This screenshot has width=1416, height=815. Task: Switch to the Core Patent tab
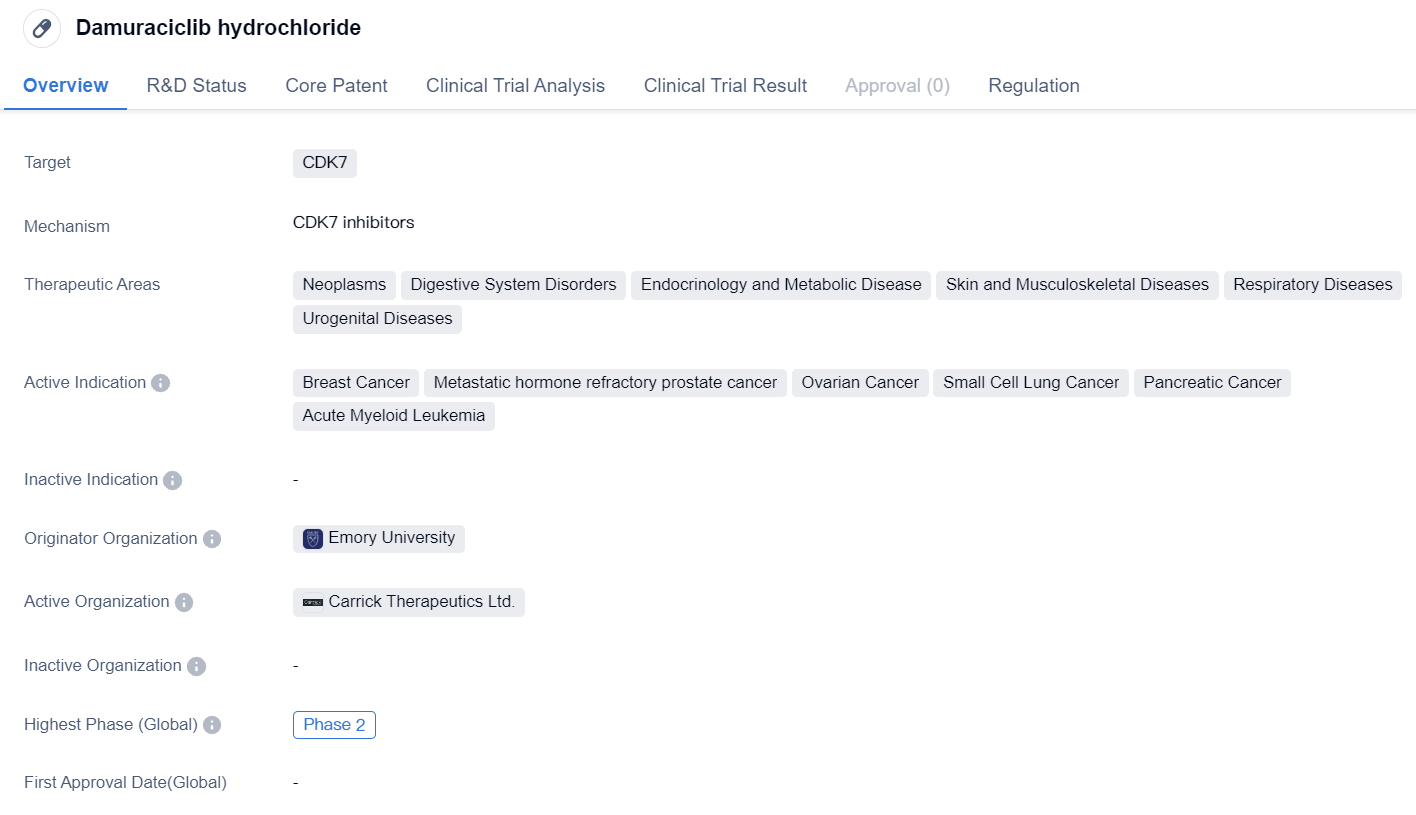click(x=336, y=86)
